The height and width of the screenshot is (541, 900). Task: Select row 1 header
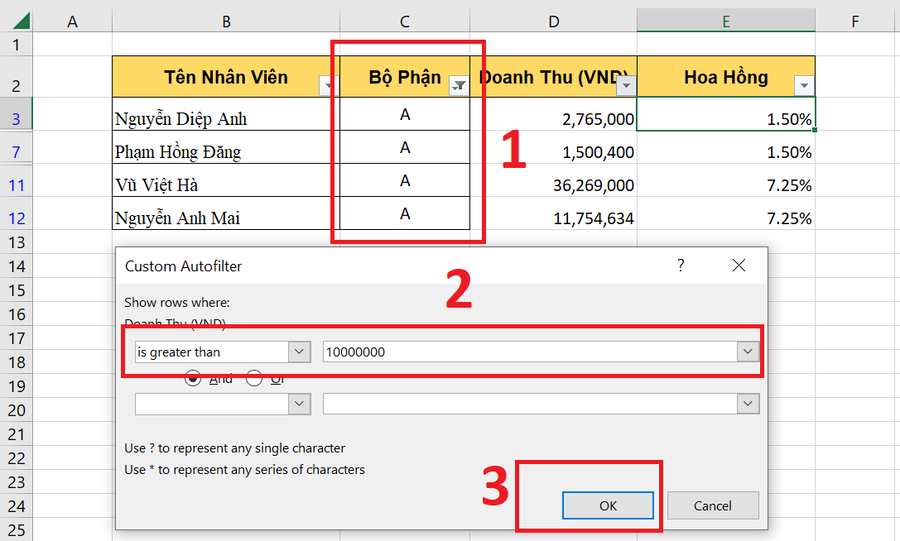[16, 44]
